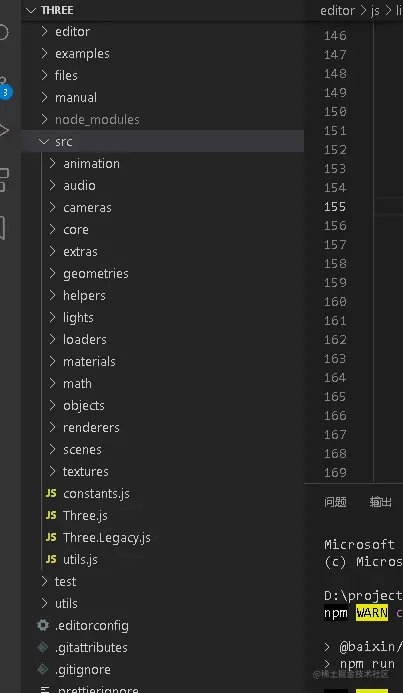Switch to the 输出 panel tab

tap(381, 502)
